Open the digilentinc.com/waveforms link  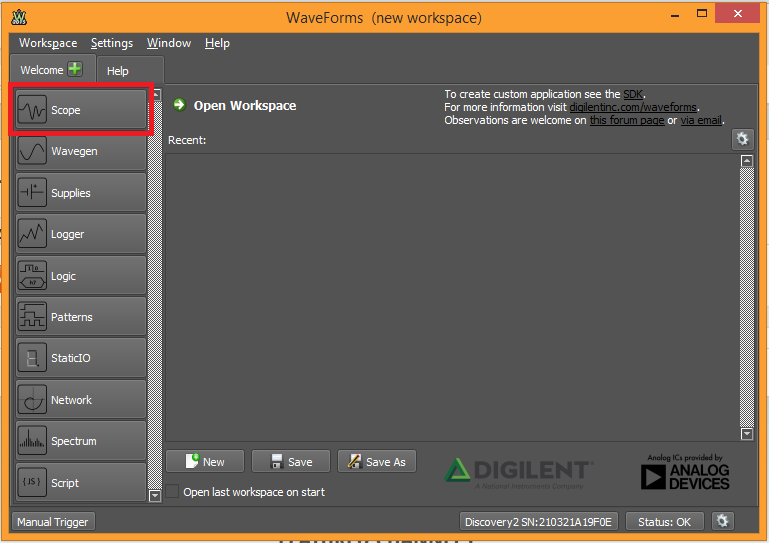[x=633, y=107]
